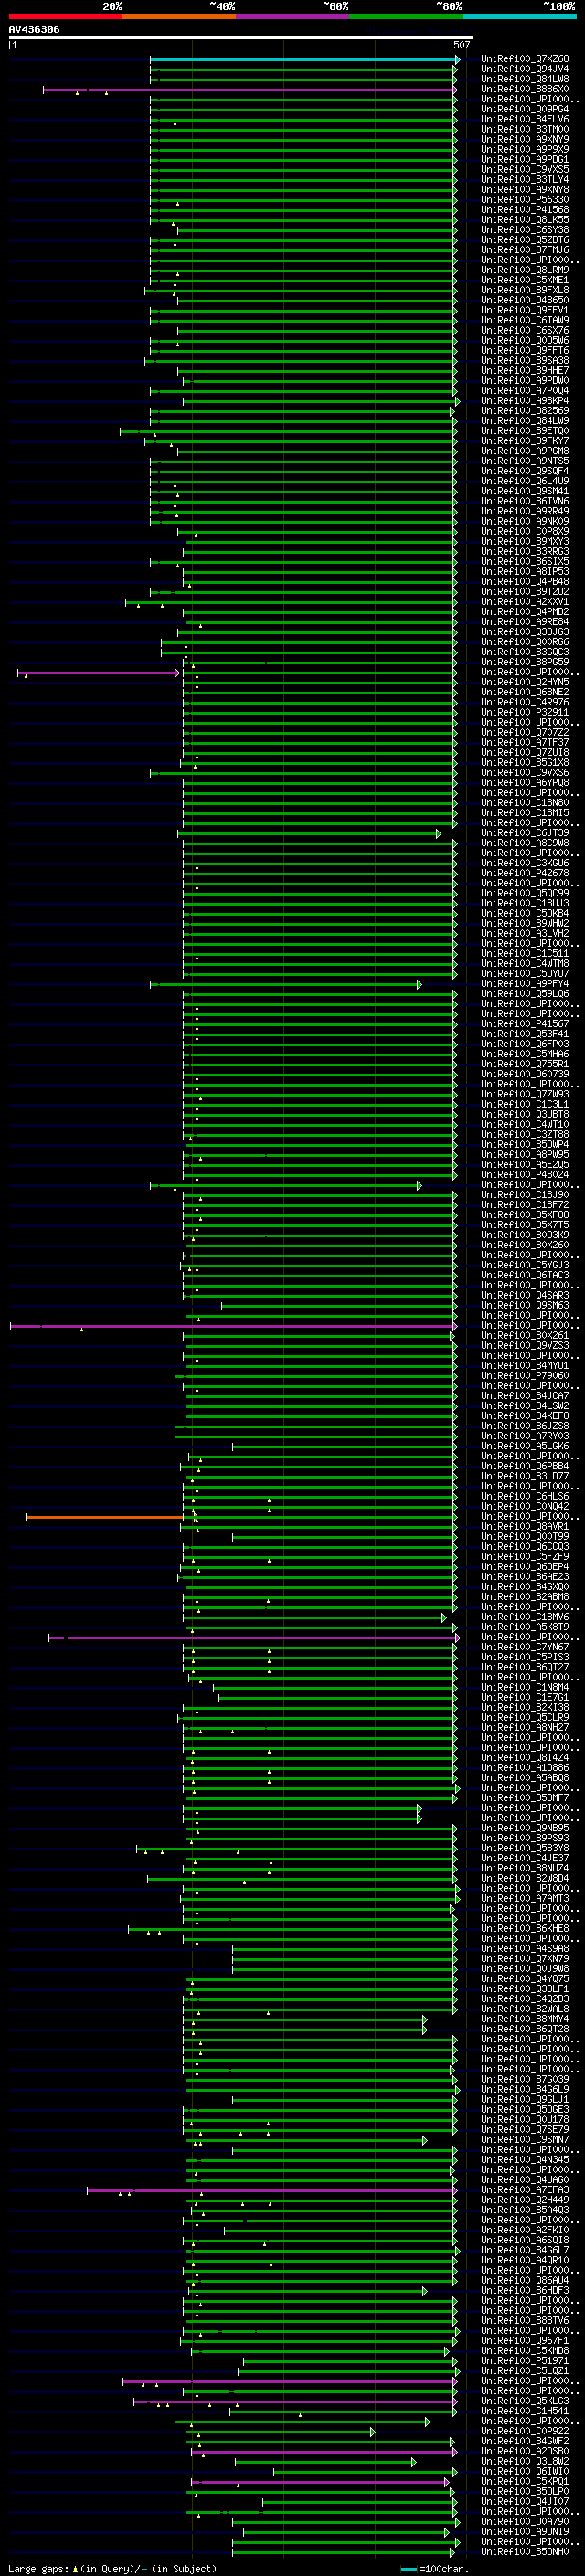Open hit UniRef100_Q94JV4
The width and height of the screenshot is (585, 2576).
click(525, 70)
